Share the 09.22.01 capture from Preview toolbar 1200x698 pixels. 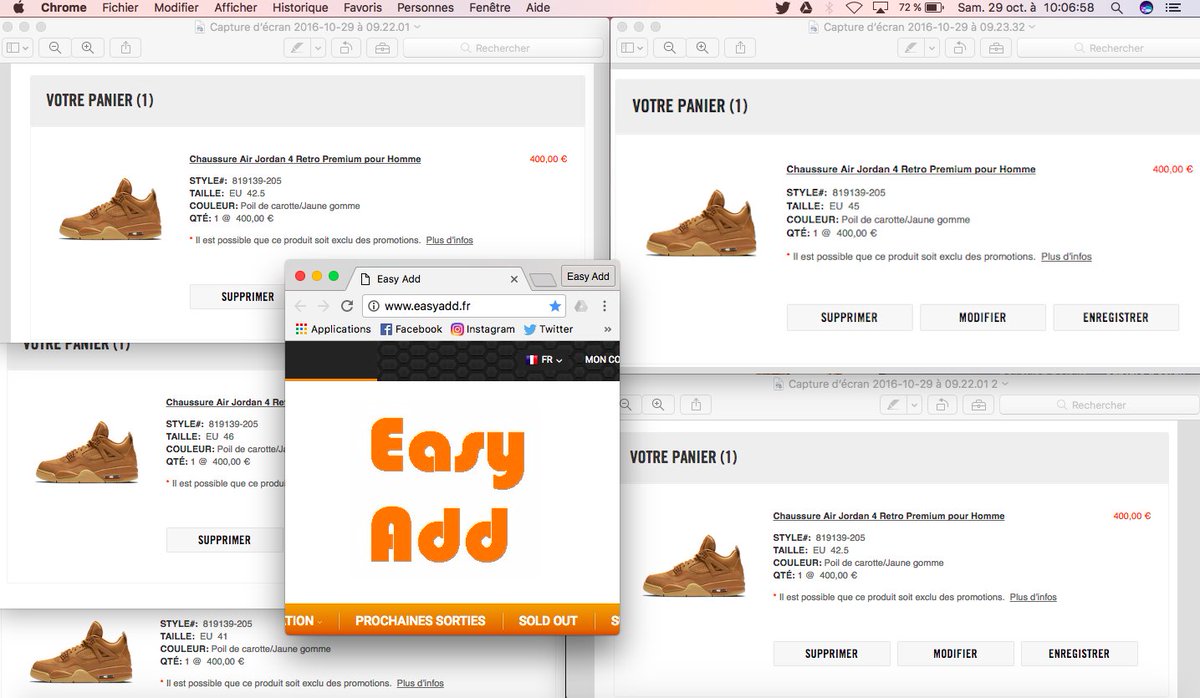click(x=126, y=47)
